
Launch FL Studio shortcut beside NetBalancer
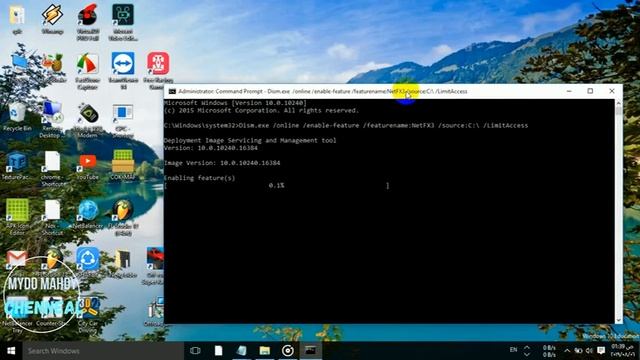pos(123,211)
